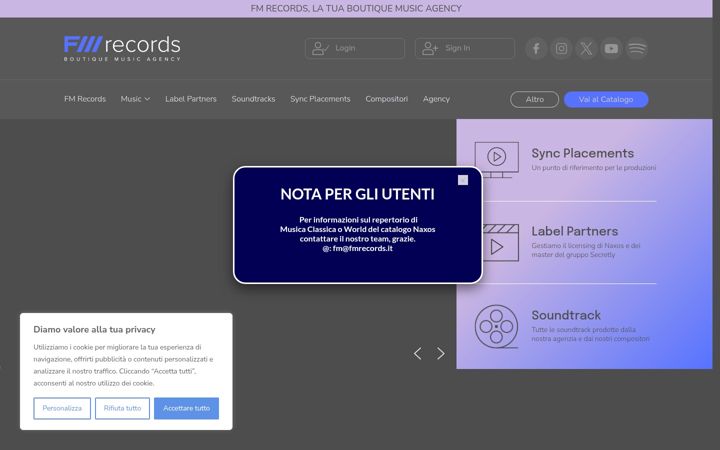Screen dimensions: 720x450
Task: Open FM Records nav item
Action: 85,99
